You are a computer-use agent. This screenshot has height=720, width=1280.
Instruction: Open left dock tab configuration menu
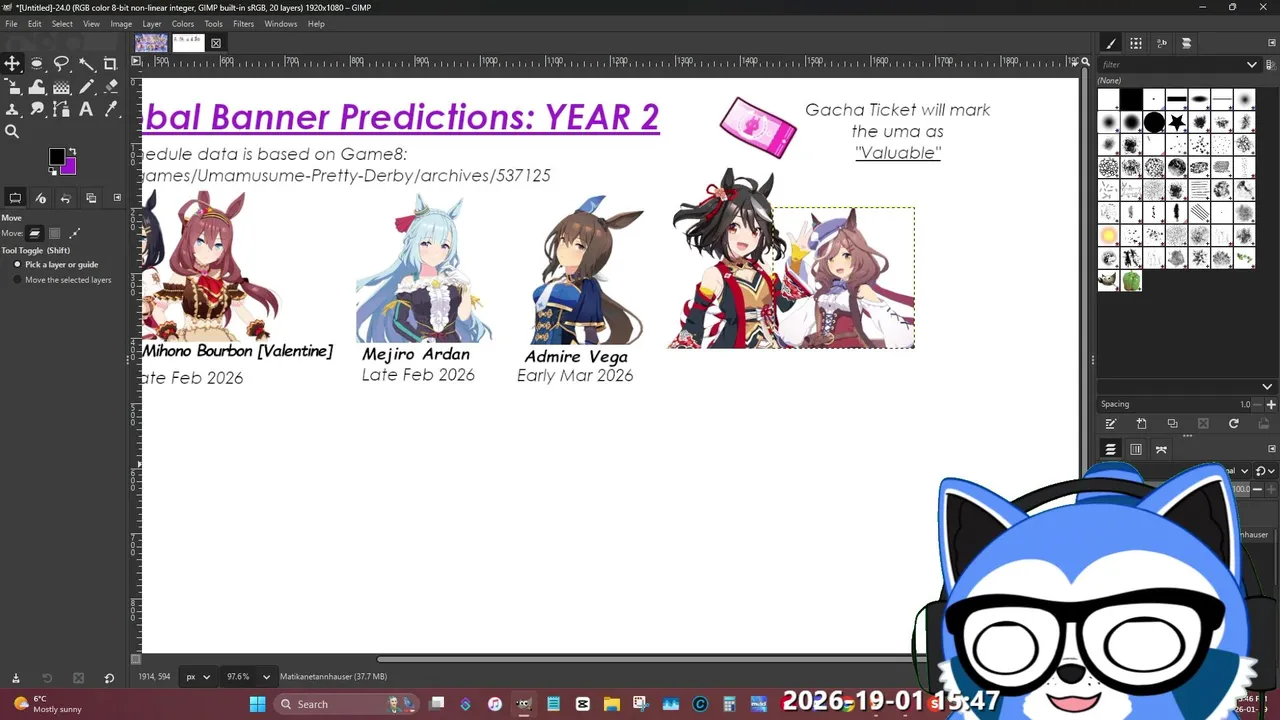117,198
